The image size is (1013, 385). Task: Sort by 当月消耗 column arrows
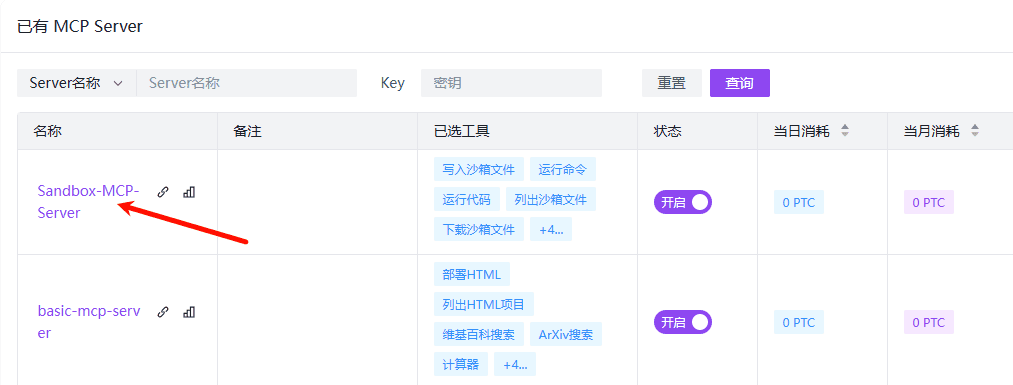pos(975,131)
